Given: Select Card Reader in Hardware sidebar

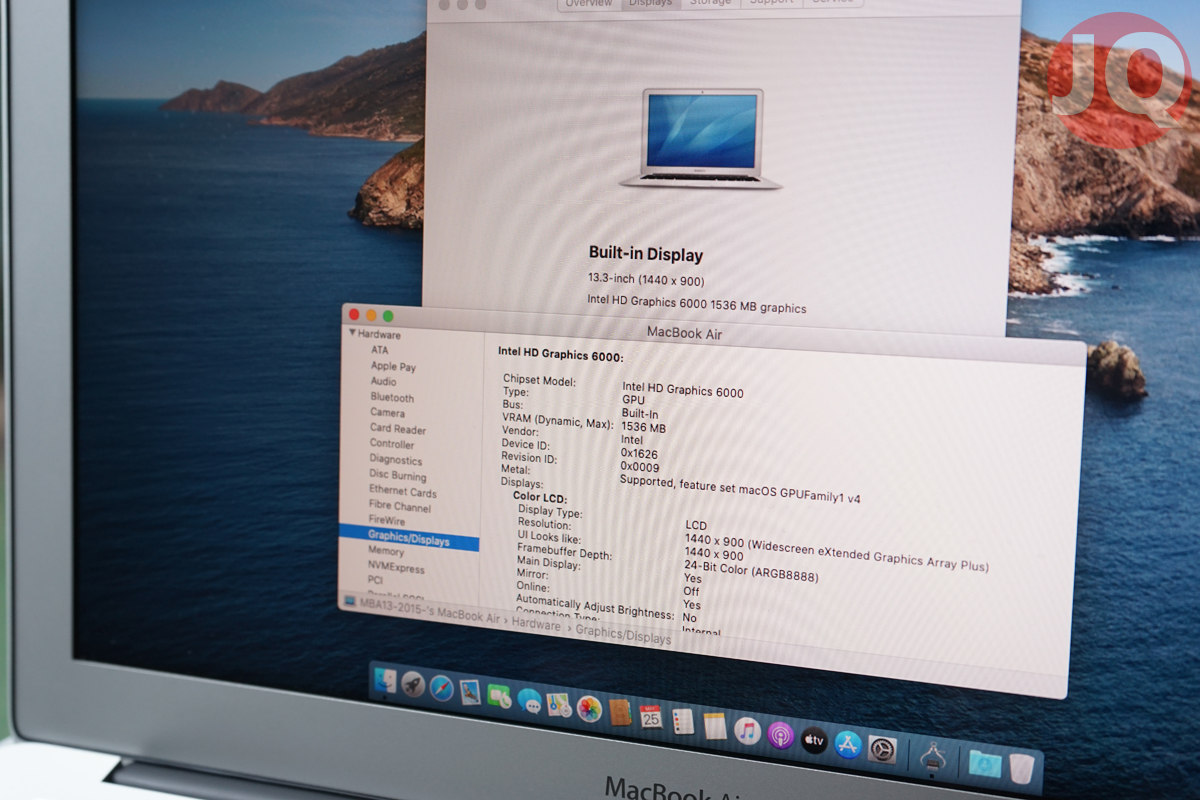Looking at the screenshot, I should point(397,429).
